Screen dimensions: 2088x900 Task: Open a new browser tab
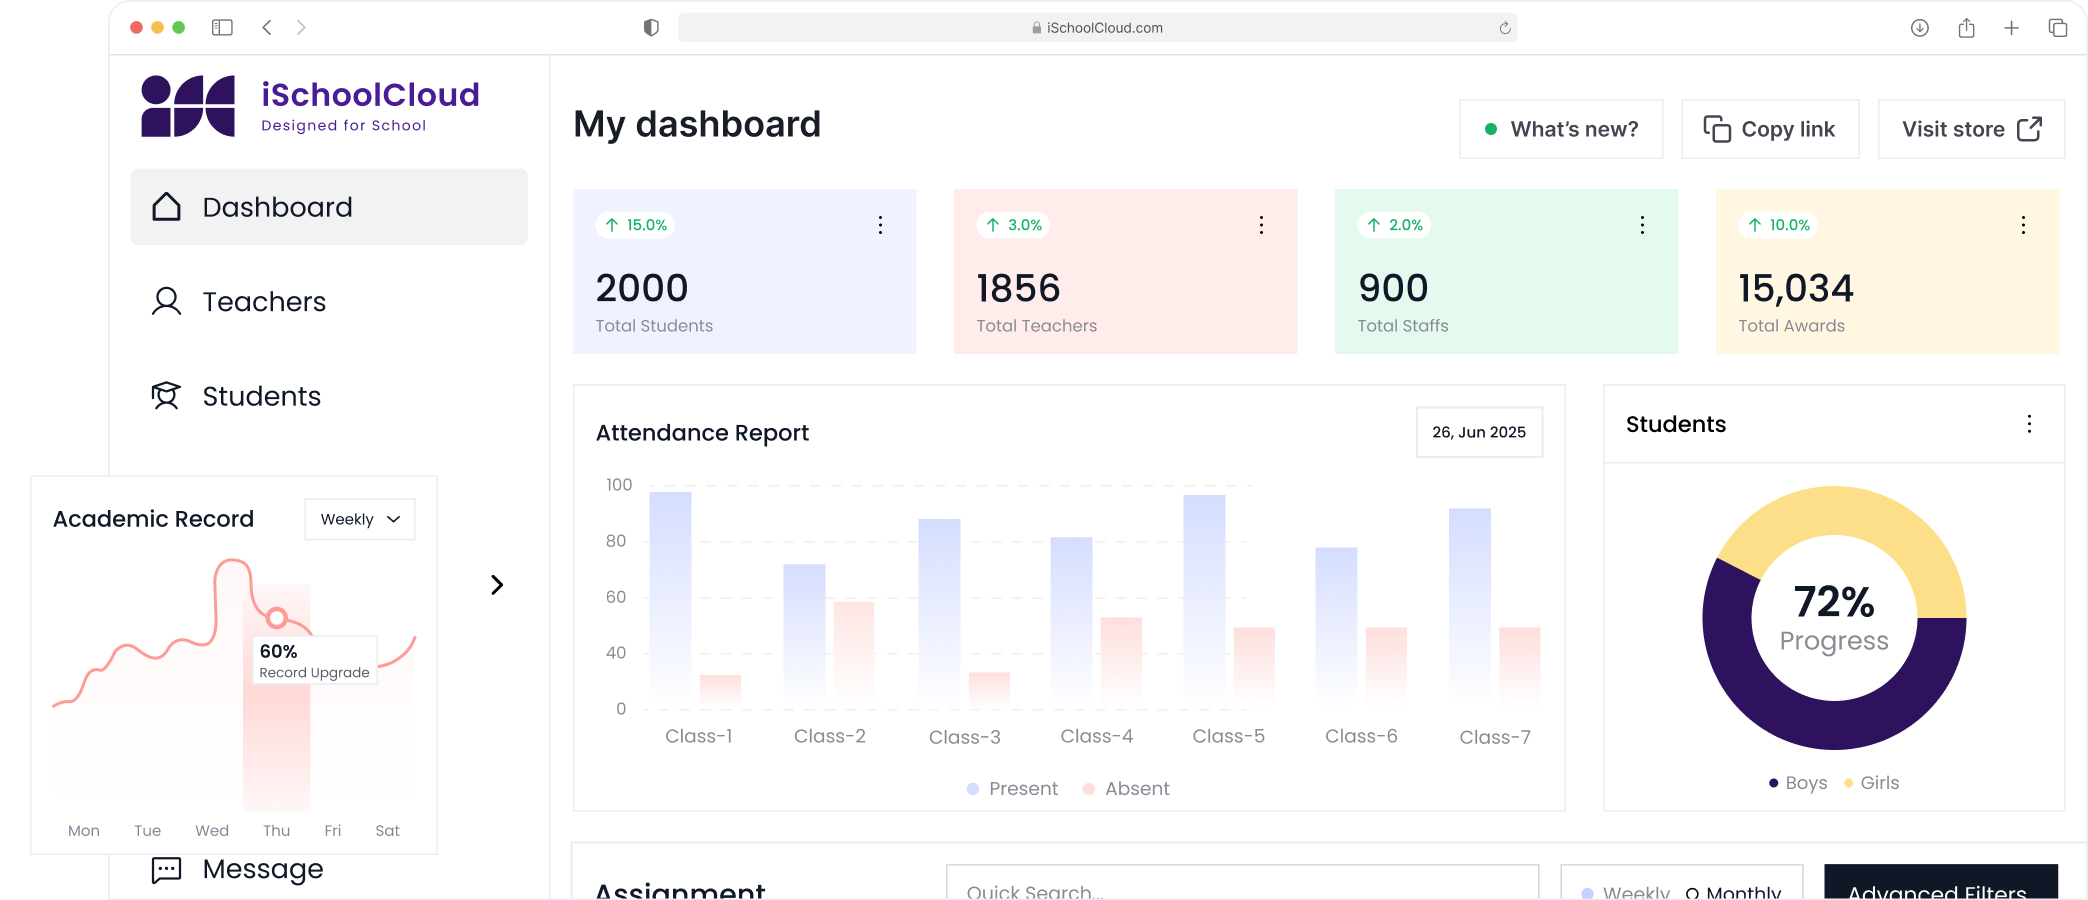(x=2011, y=28)
